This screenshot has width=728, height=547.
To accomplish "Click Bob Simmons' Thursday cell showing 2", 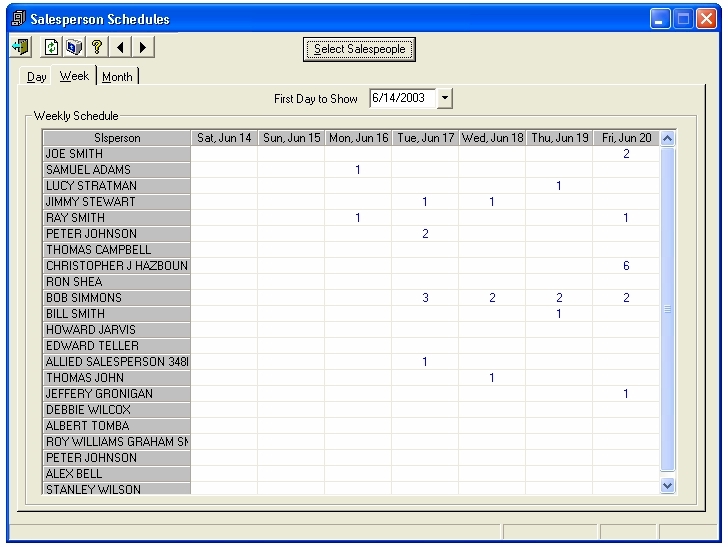I will coord(559,298).
